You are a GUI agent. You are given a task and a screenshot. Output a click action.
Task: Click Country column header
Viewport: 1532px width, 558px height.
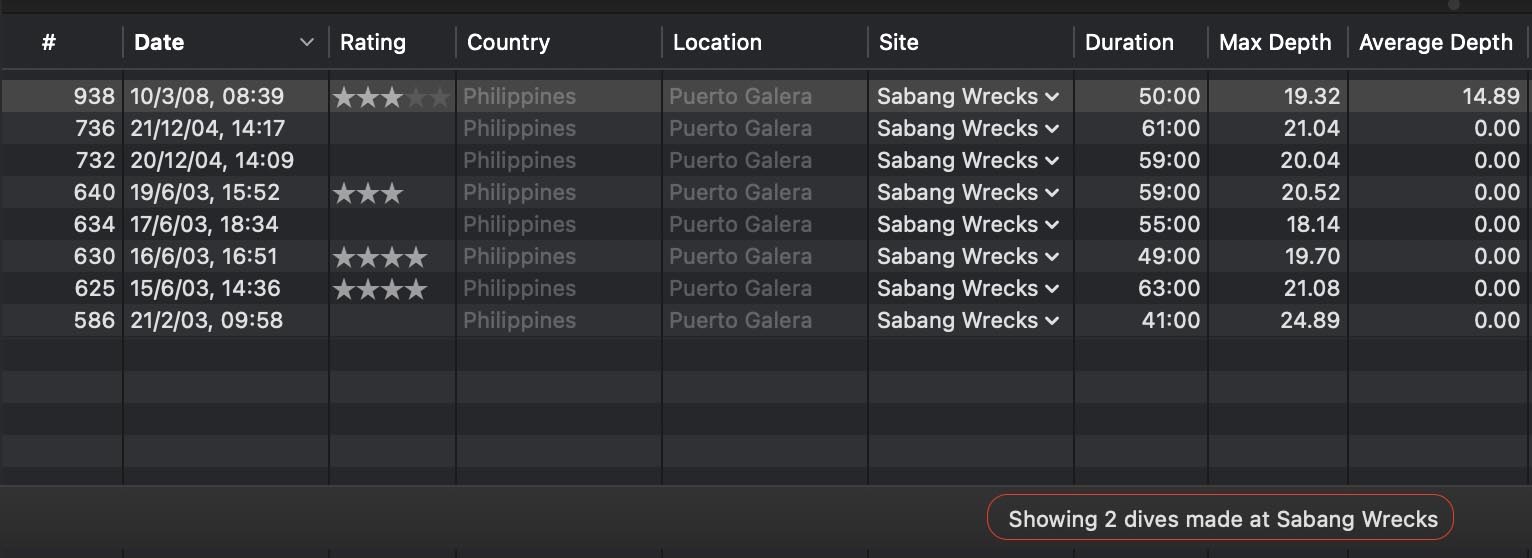tap(508, 42)
